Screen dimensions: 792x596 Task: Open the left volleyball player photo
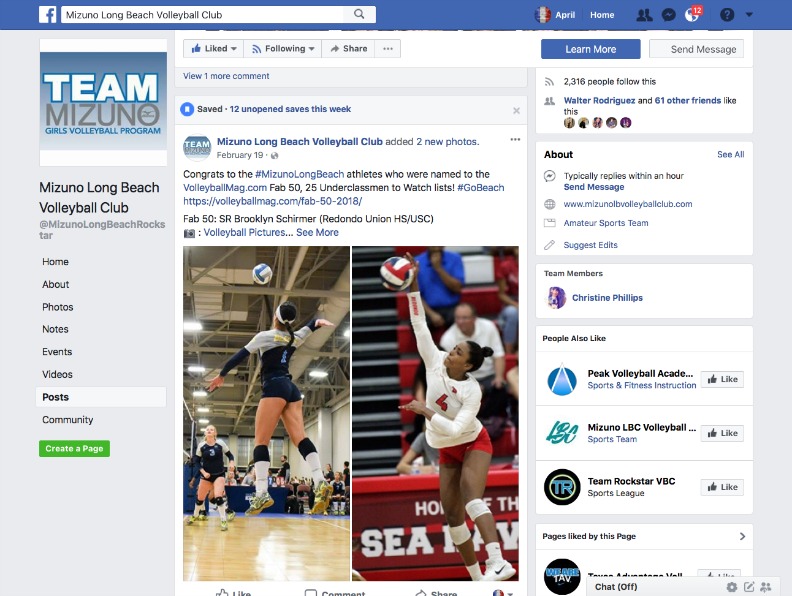click(x=266, y=413)
